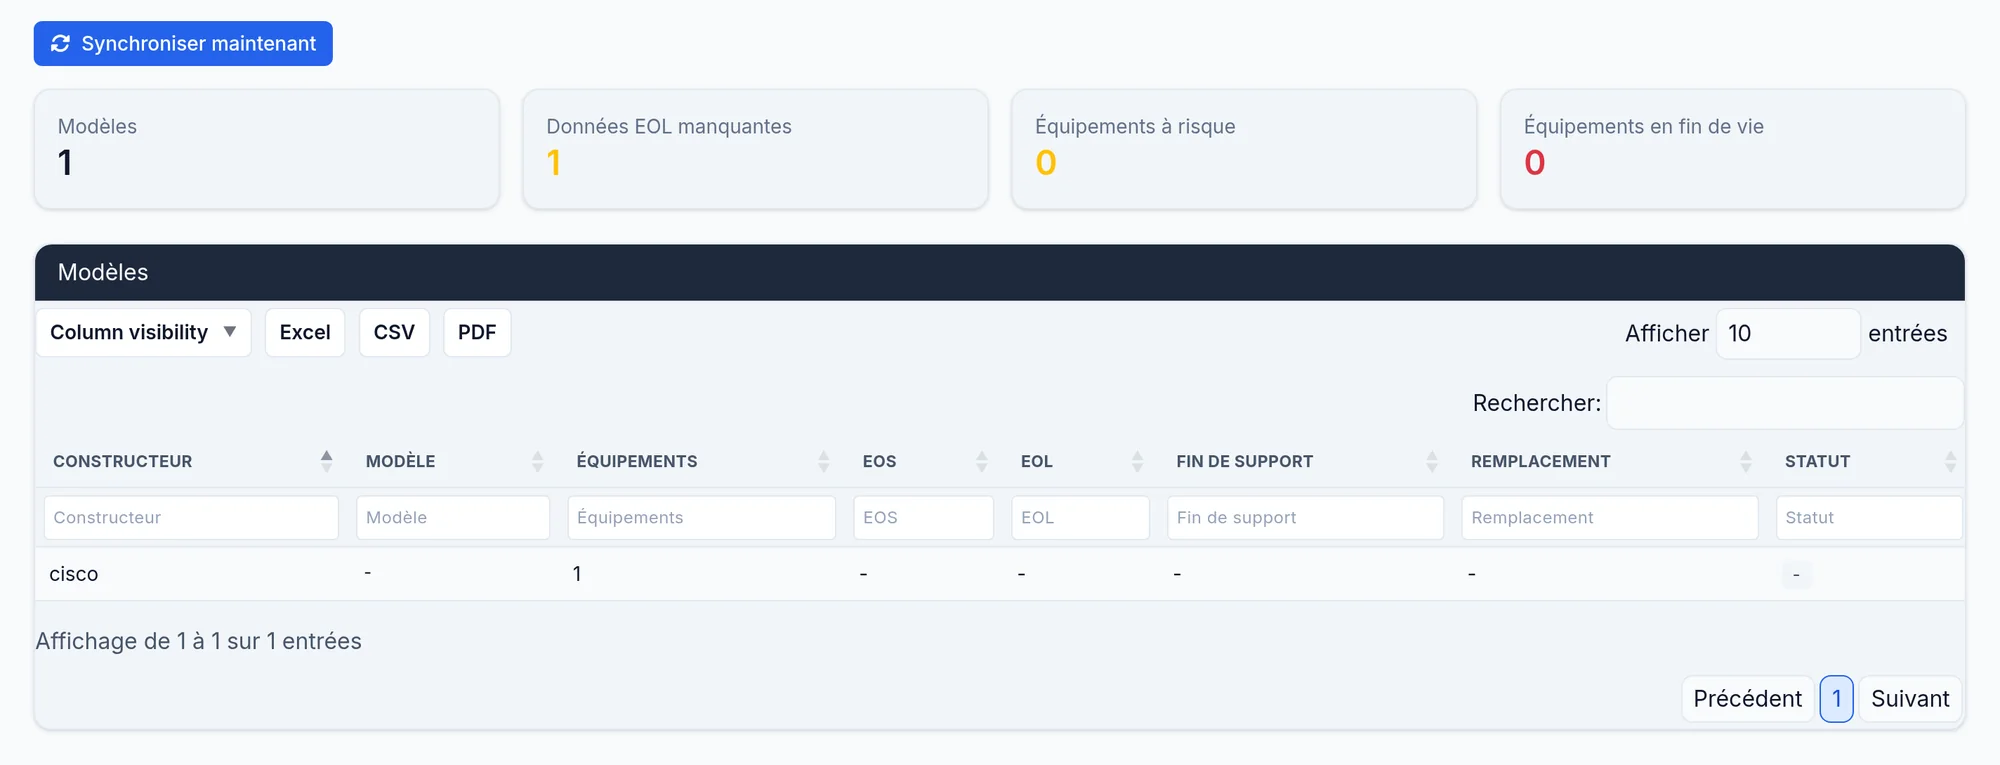Click 'Affichage de 1 à 1 sur 1 entrées' text
Image resolution: width=2000 pixels, height=765 pixels.
coord(199,641)
